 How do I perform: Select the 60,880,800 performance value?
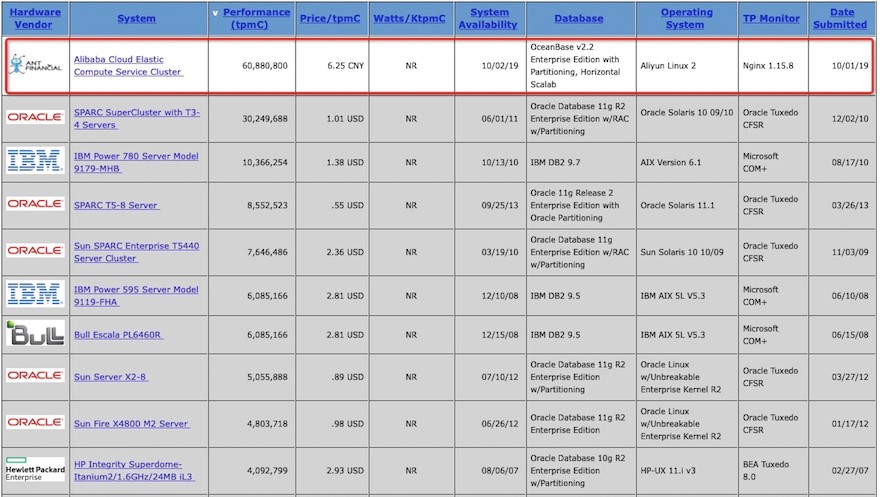point(265,66)
